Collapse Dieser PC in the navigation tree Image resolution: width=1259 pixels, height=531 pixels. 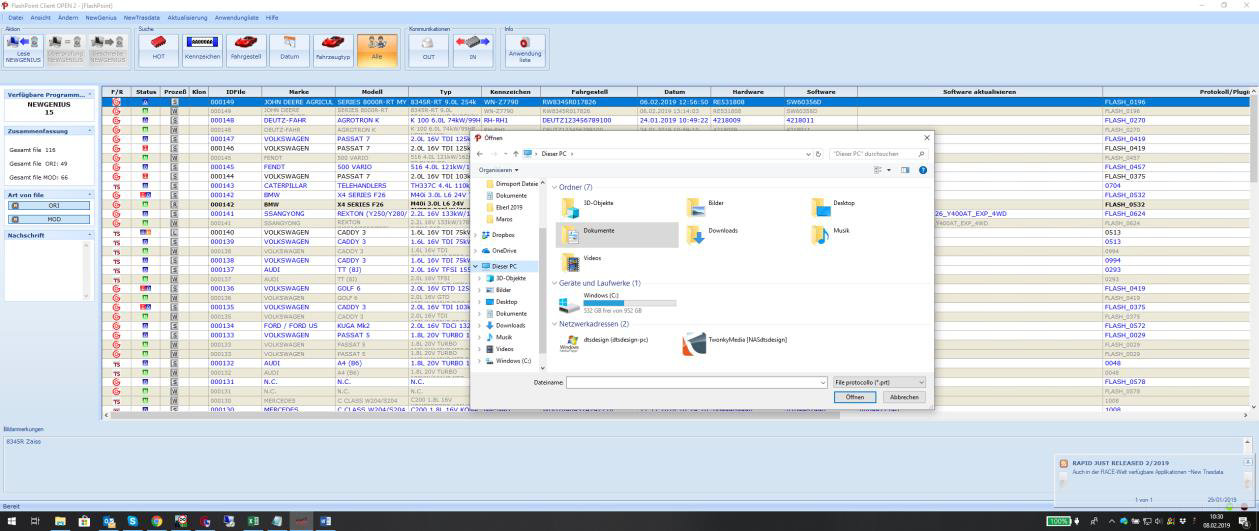coord(476,266)
